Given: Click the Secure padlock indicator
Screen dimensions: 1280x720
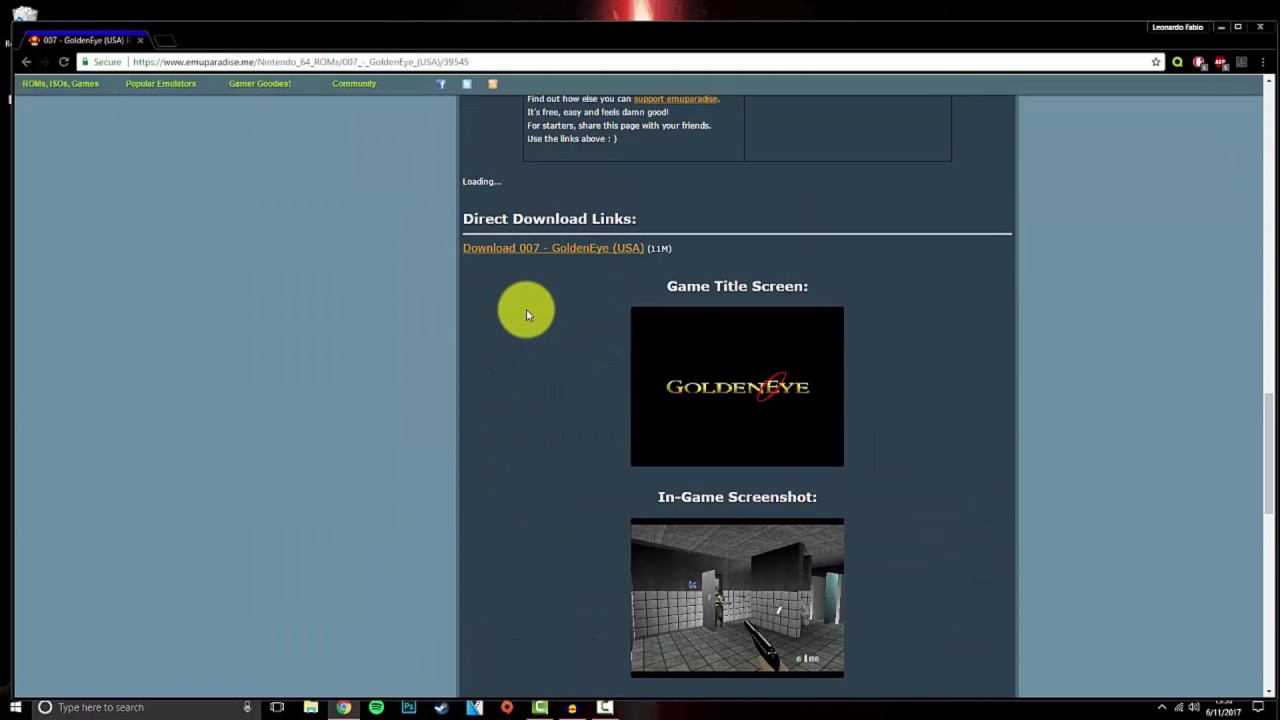Looking at the screenshot, I should 102,62.
